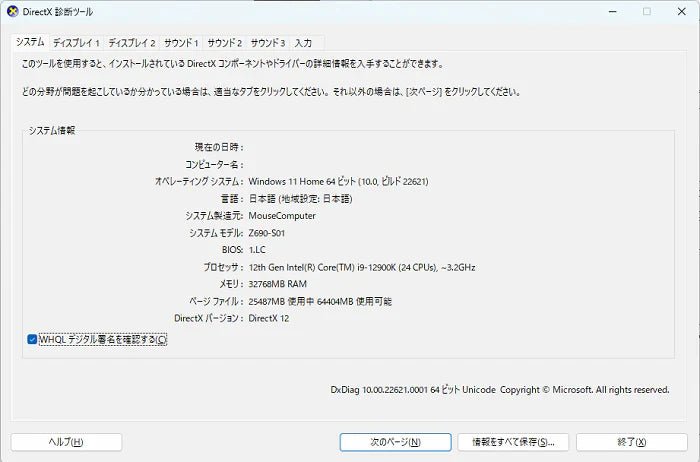Viewport: 700px width, 462px height.
Task: Exit using the 終了 button
Action: pyautogui.click(x=631, y=441)
